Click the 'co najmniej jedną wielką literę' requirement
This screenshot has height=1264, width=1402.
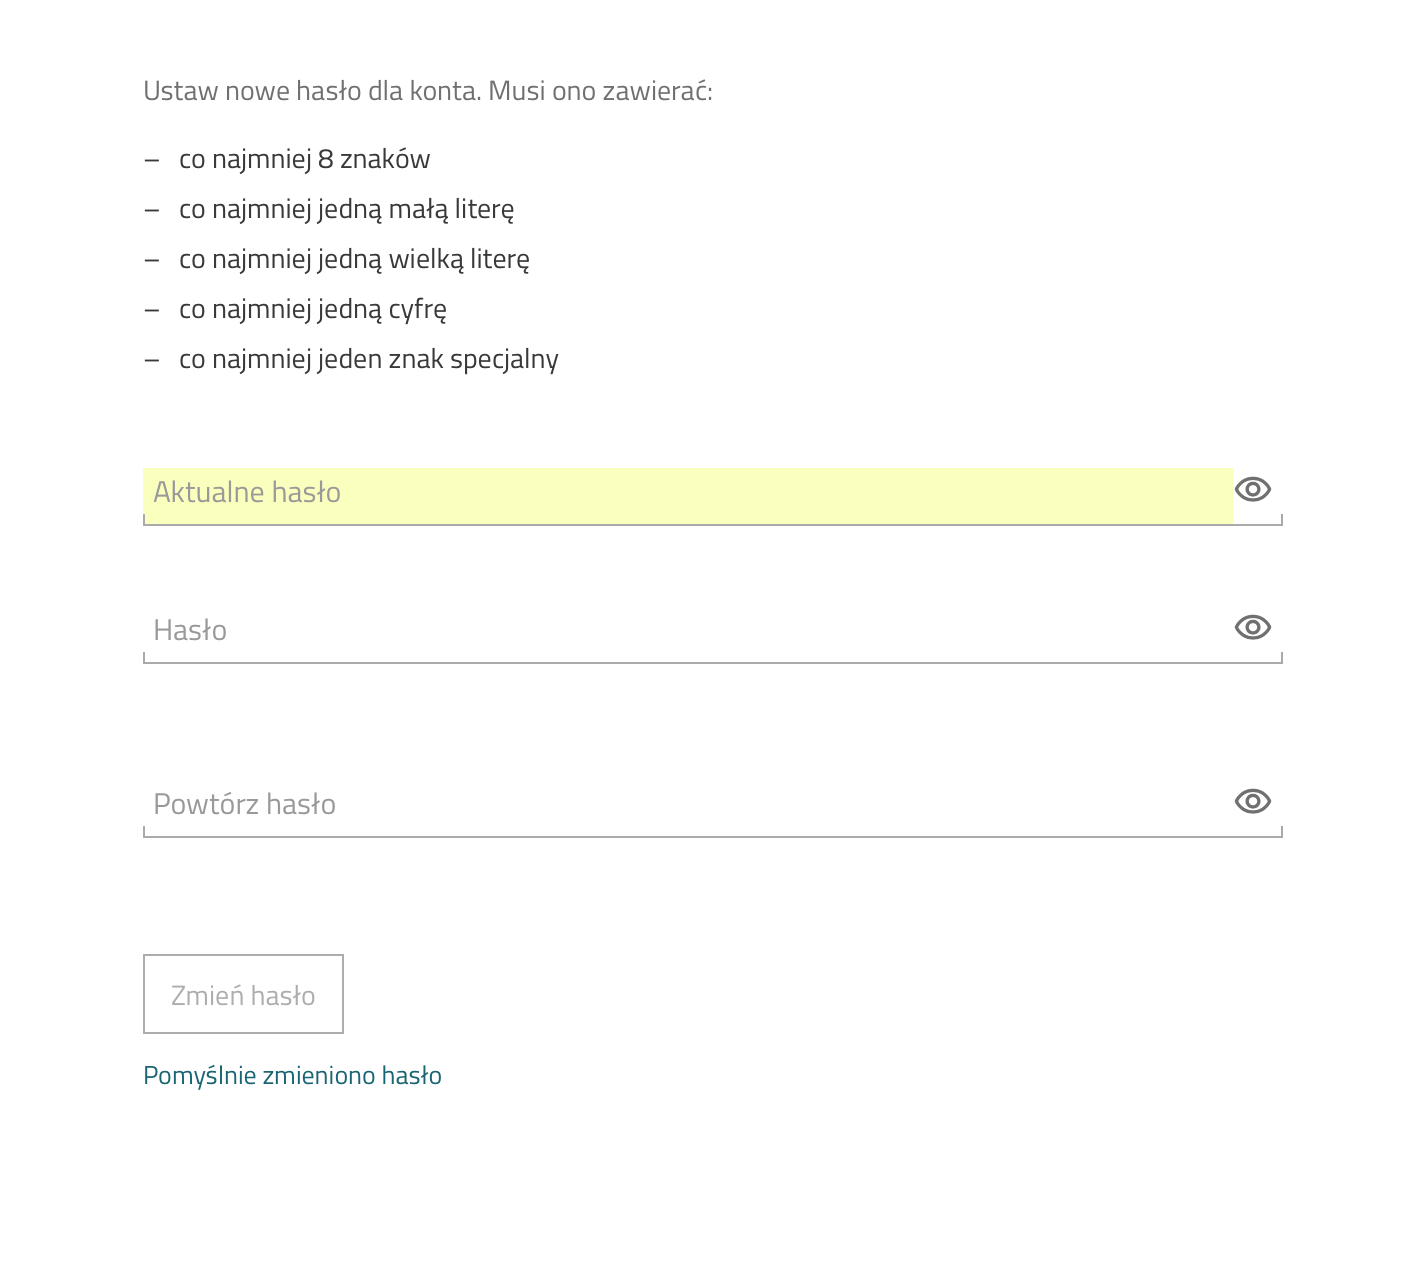[354, 259]
